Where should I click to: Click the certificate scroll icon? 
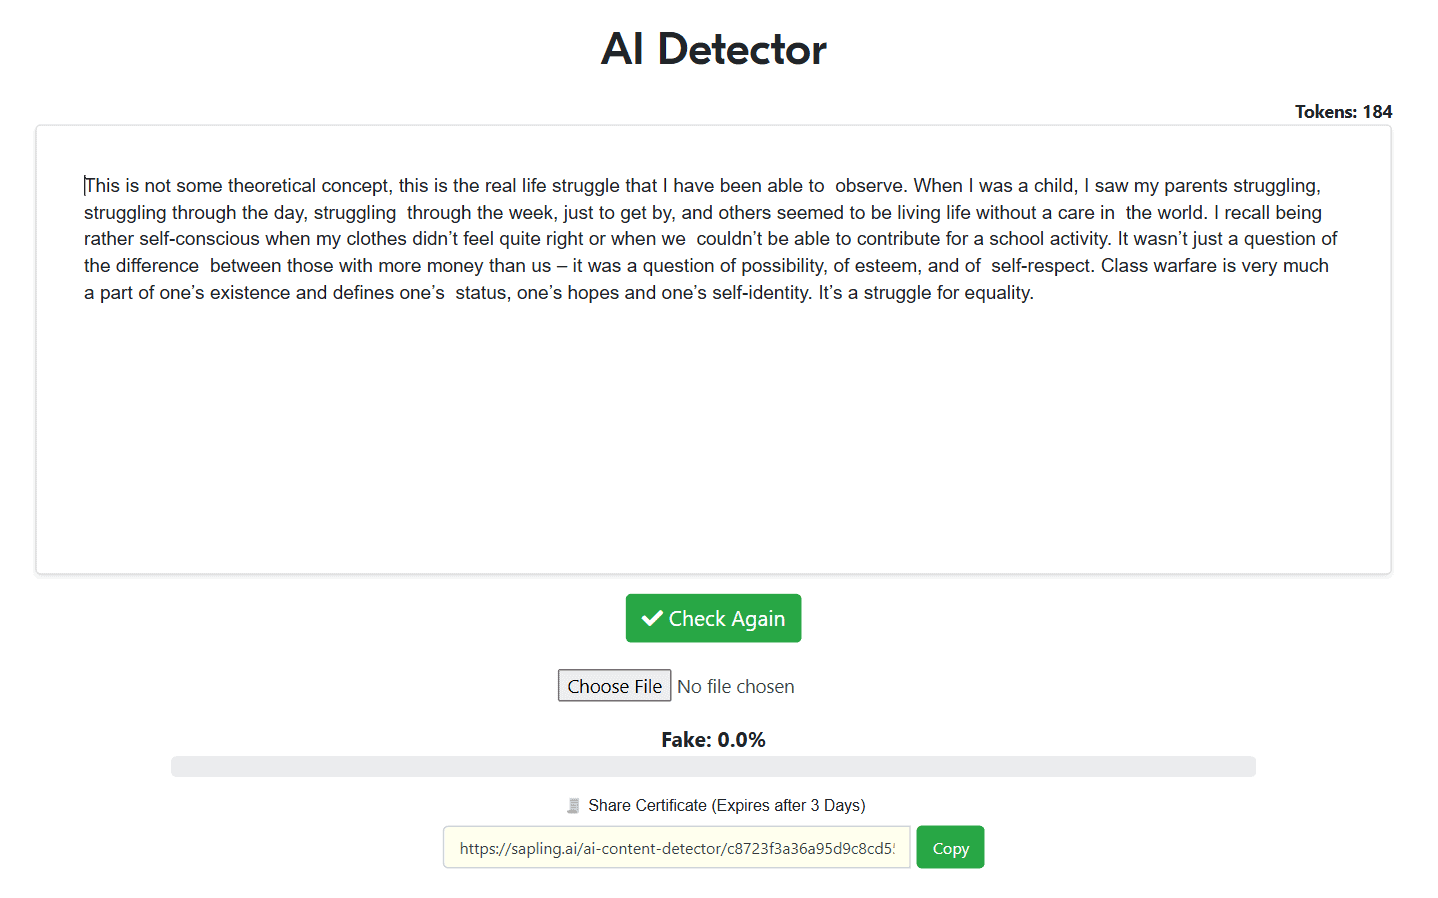tap(573, 806)
